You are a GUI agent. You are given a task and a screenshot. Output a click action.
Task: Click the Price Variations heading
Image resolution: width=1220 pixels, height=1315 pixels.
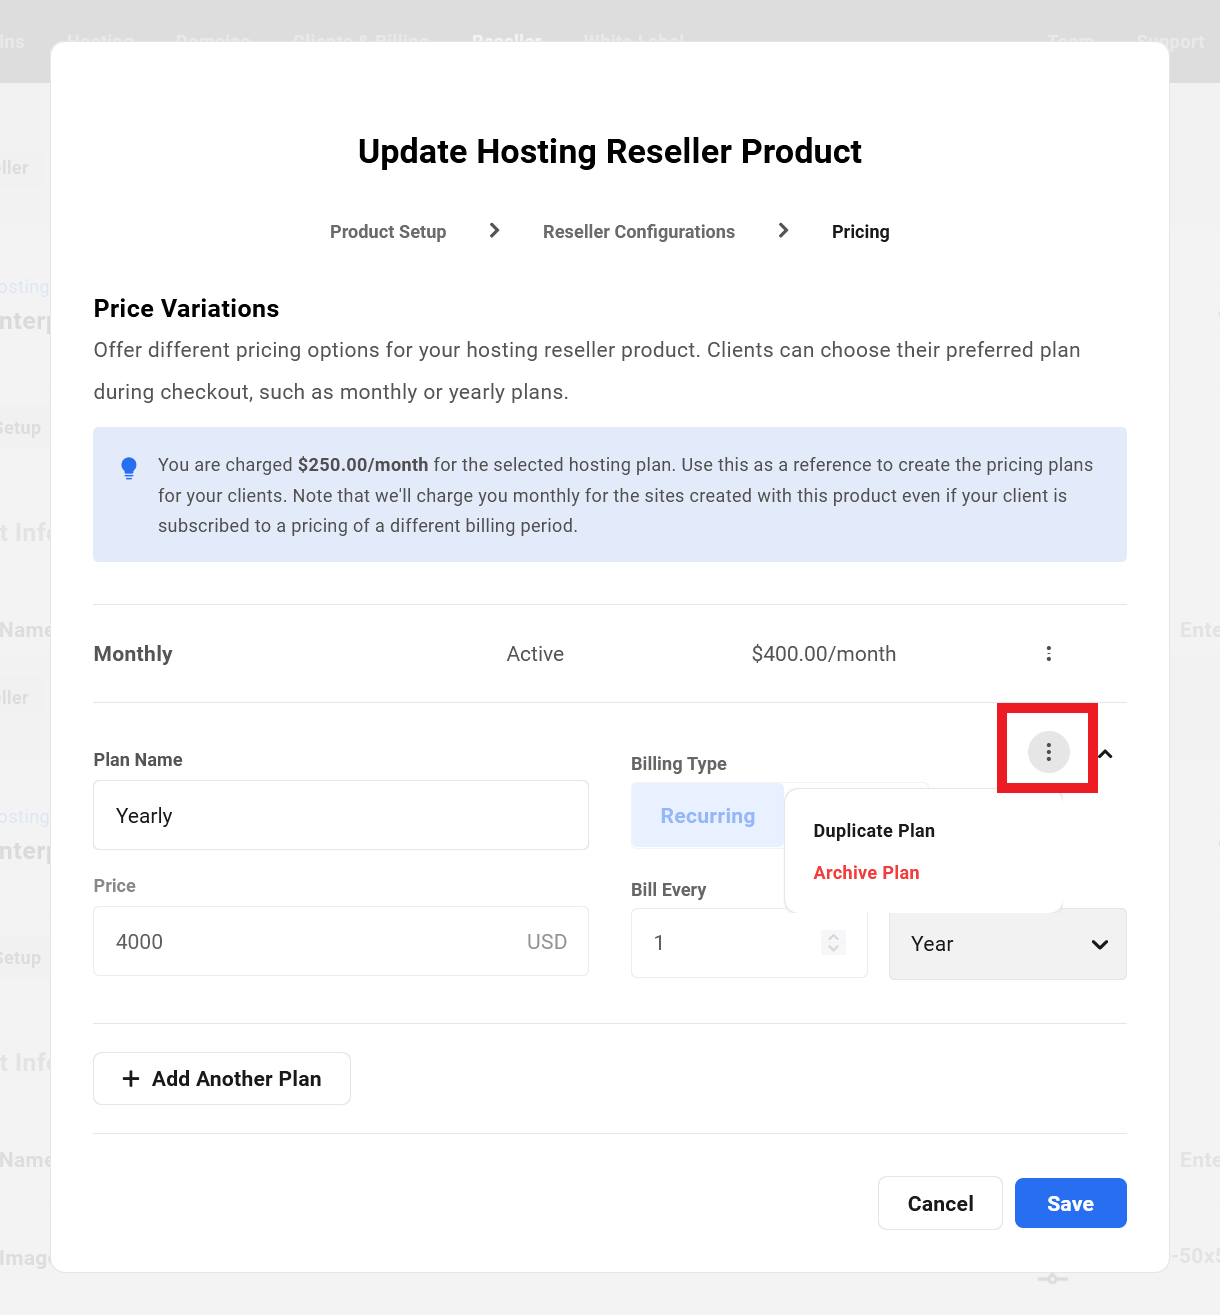click(186, 309)
